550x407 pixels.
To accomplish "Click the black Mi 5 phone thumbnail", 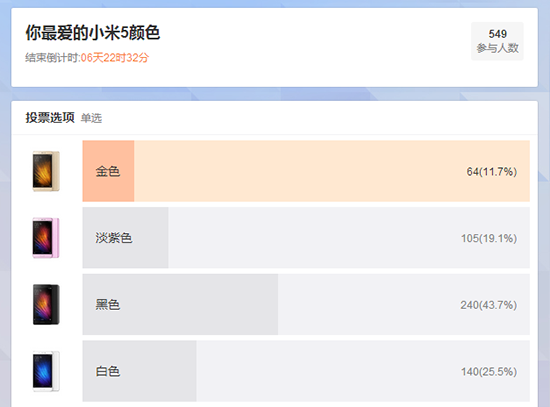I will coord(46,305).
